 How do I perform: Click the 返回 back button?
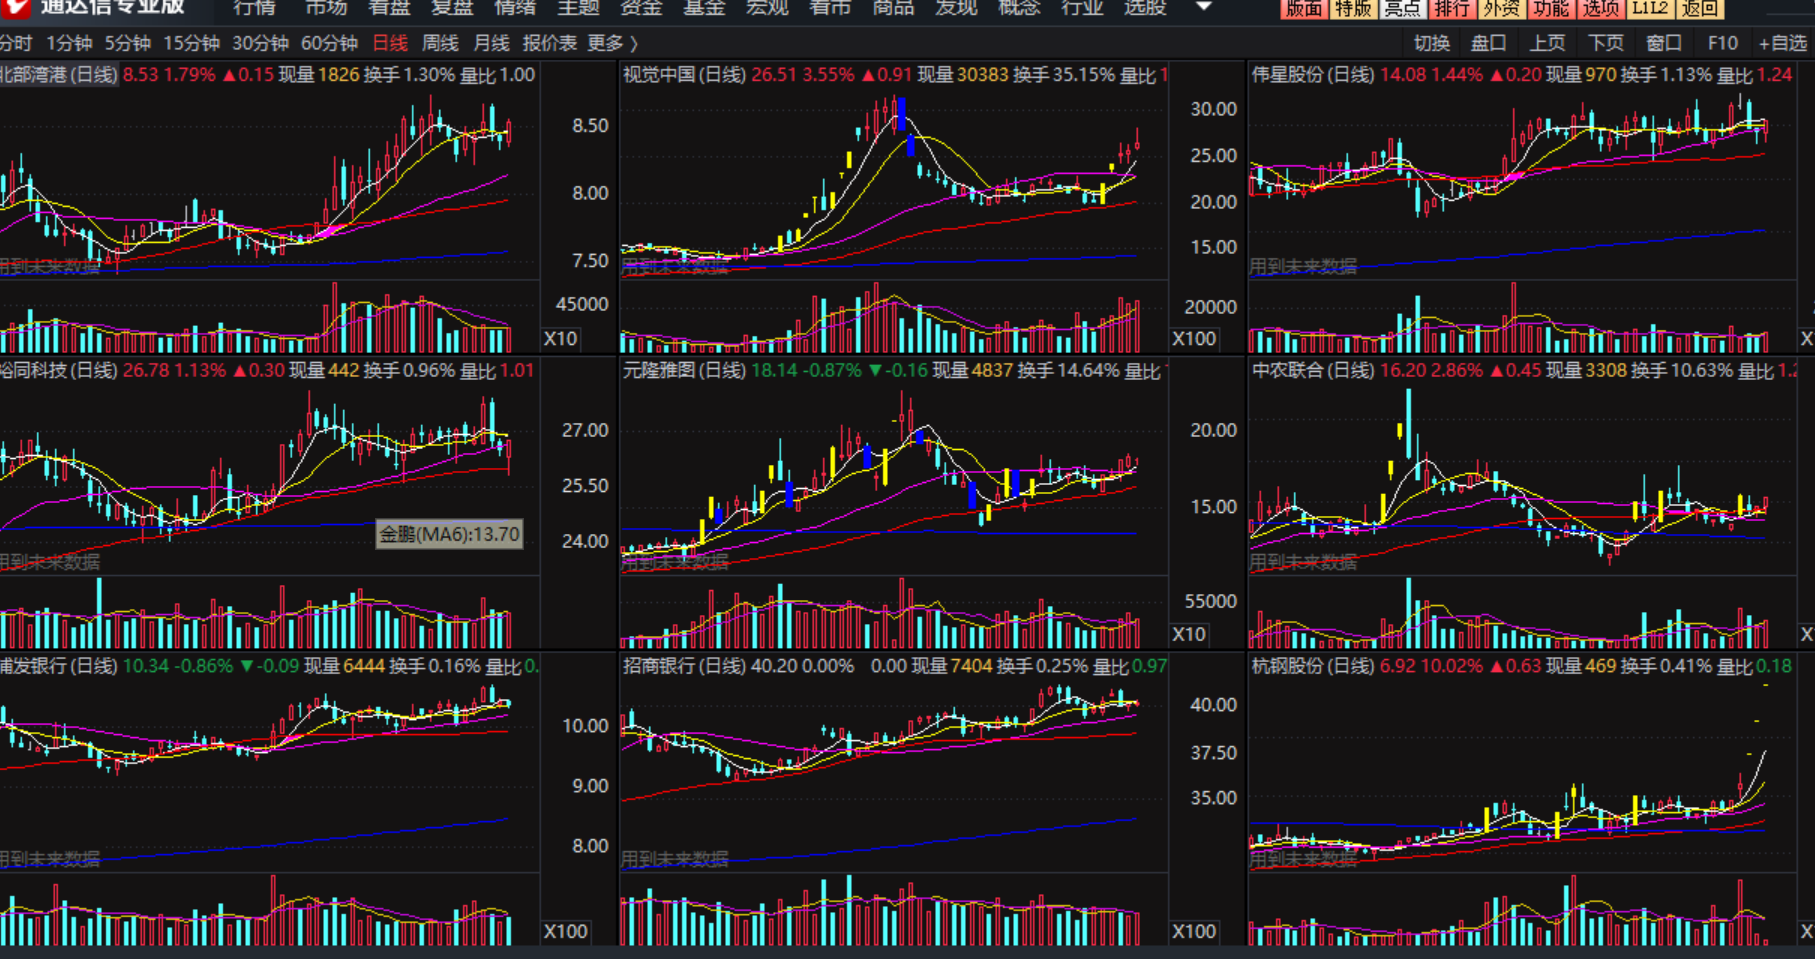pyautogui.click(x=1699, y=8)
